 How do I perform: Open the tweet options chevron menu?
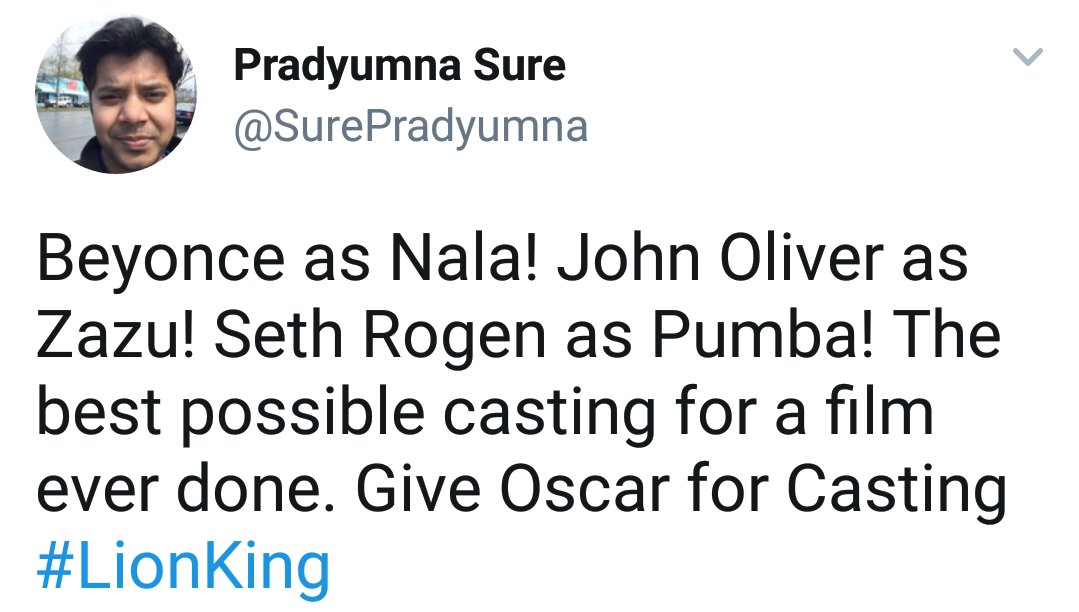1027,56
